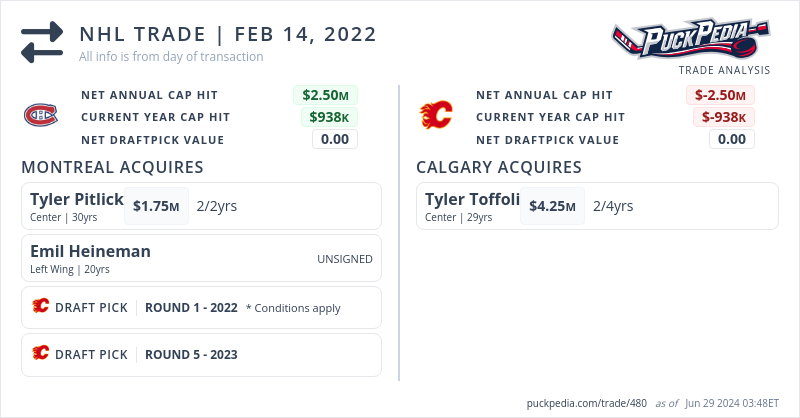800x418 pixels.
Task: Click Calgary's -$2.50M net annual cap hit
Action: (720, 95)
